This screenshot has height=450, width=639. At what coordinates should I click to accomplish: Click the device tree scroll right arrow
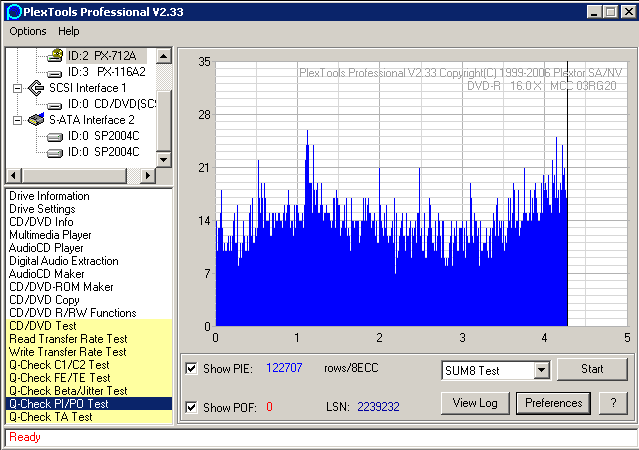coord(148,175)
